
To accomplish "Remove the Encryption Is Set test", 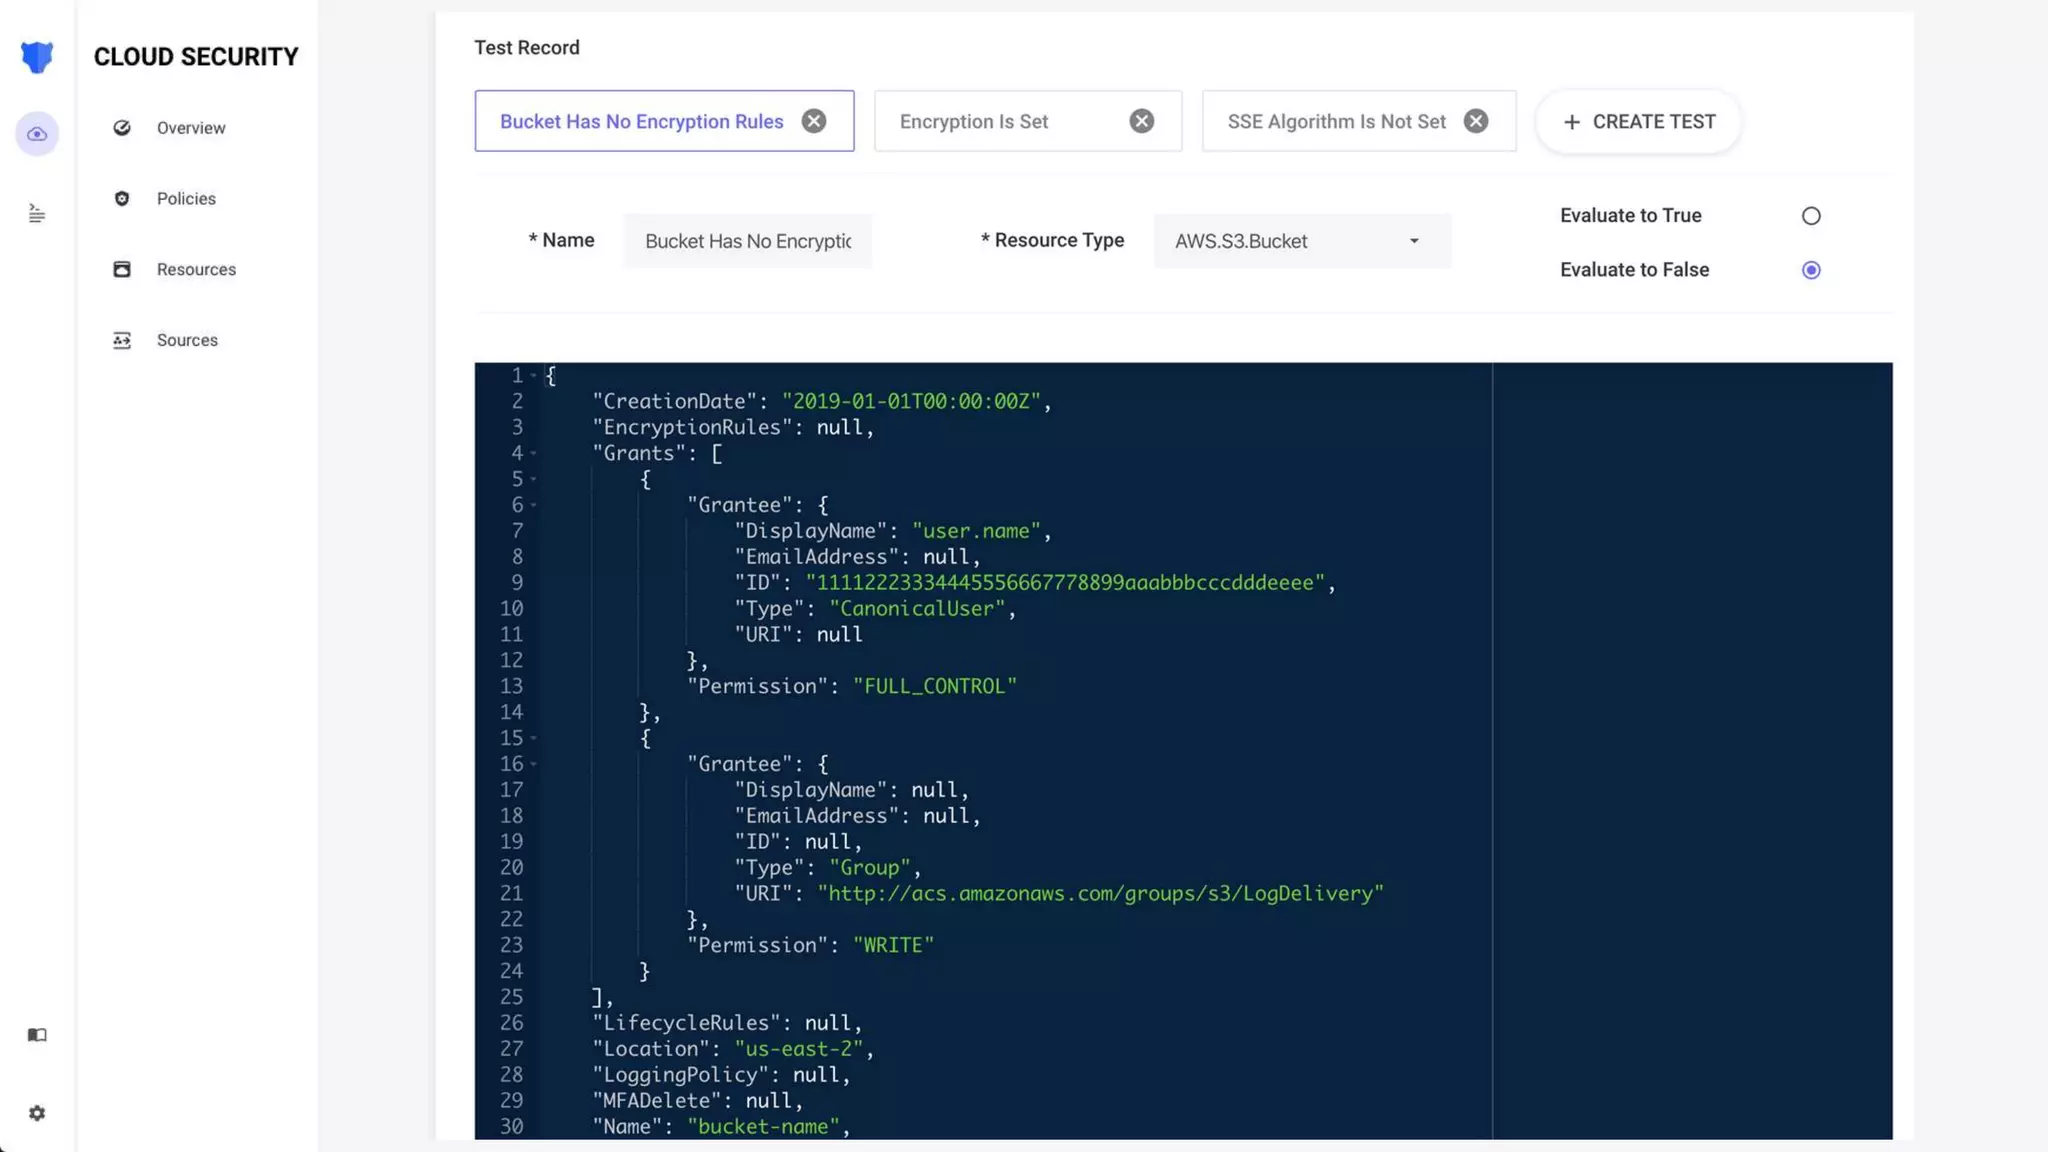I will [x=1141, y=121].
